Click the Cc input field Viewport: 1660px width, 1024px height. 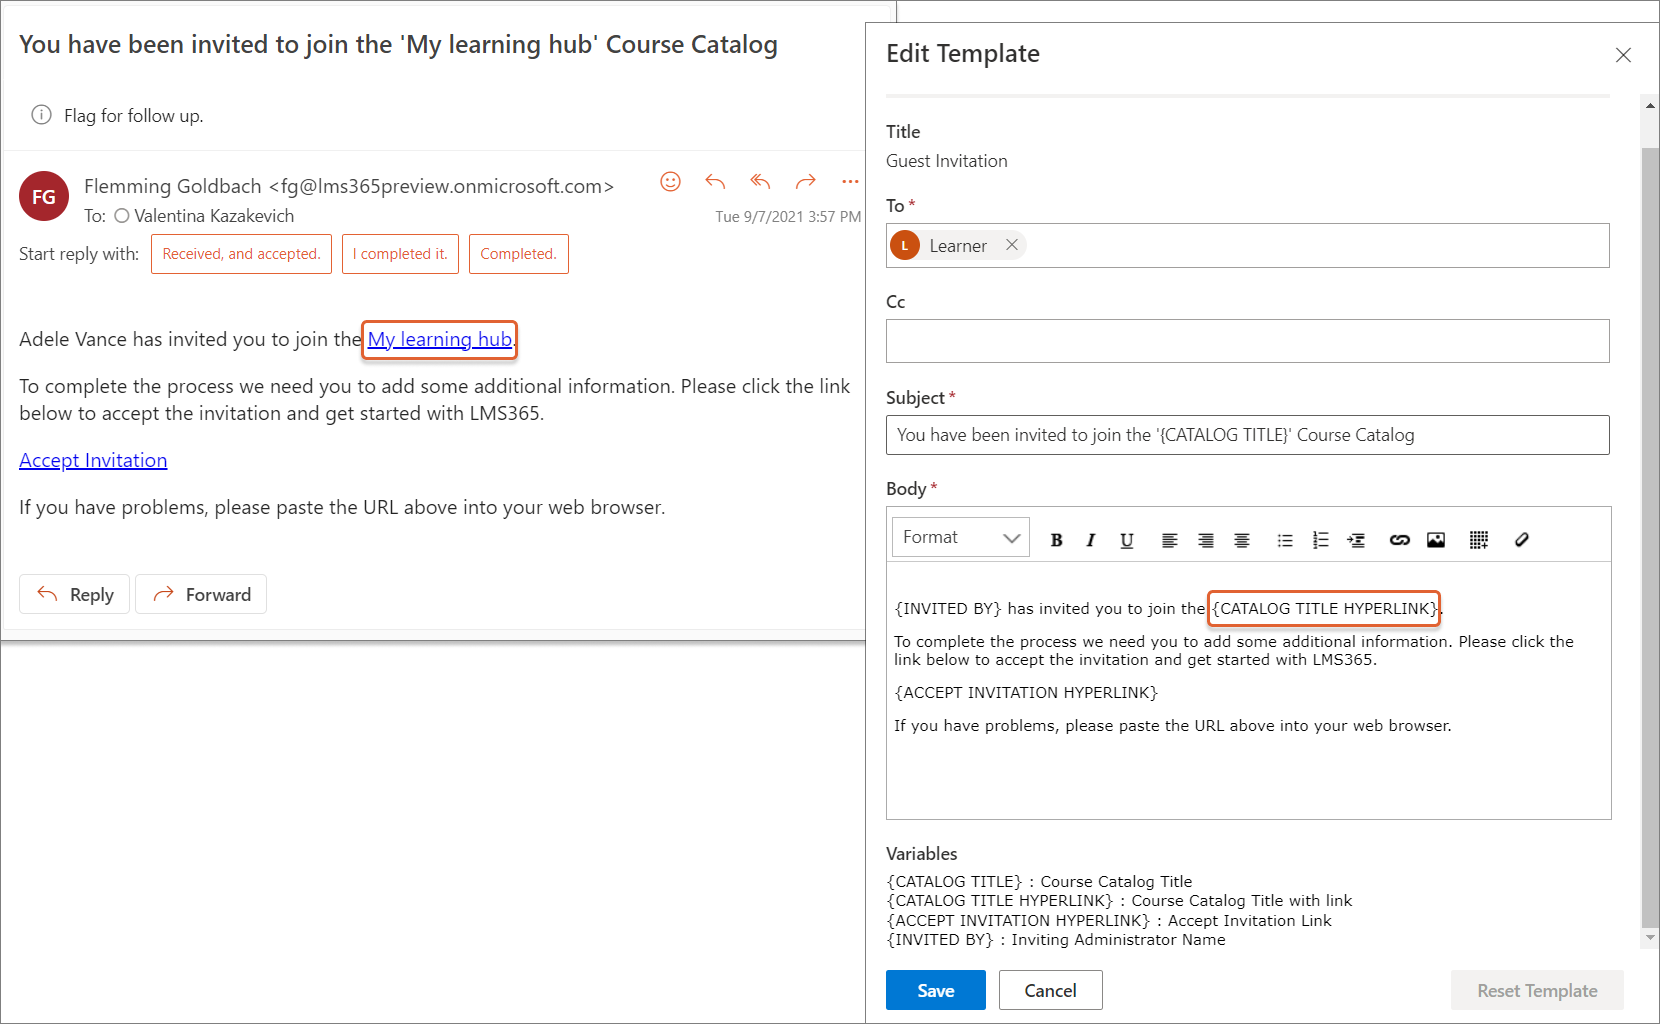[x=1247, y=341]
